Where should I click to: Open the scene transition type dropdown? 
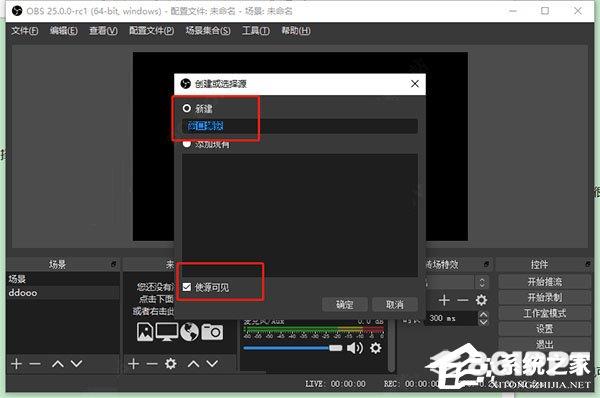click(457, 282)
